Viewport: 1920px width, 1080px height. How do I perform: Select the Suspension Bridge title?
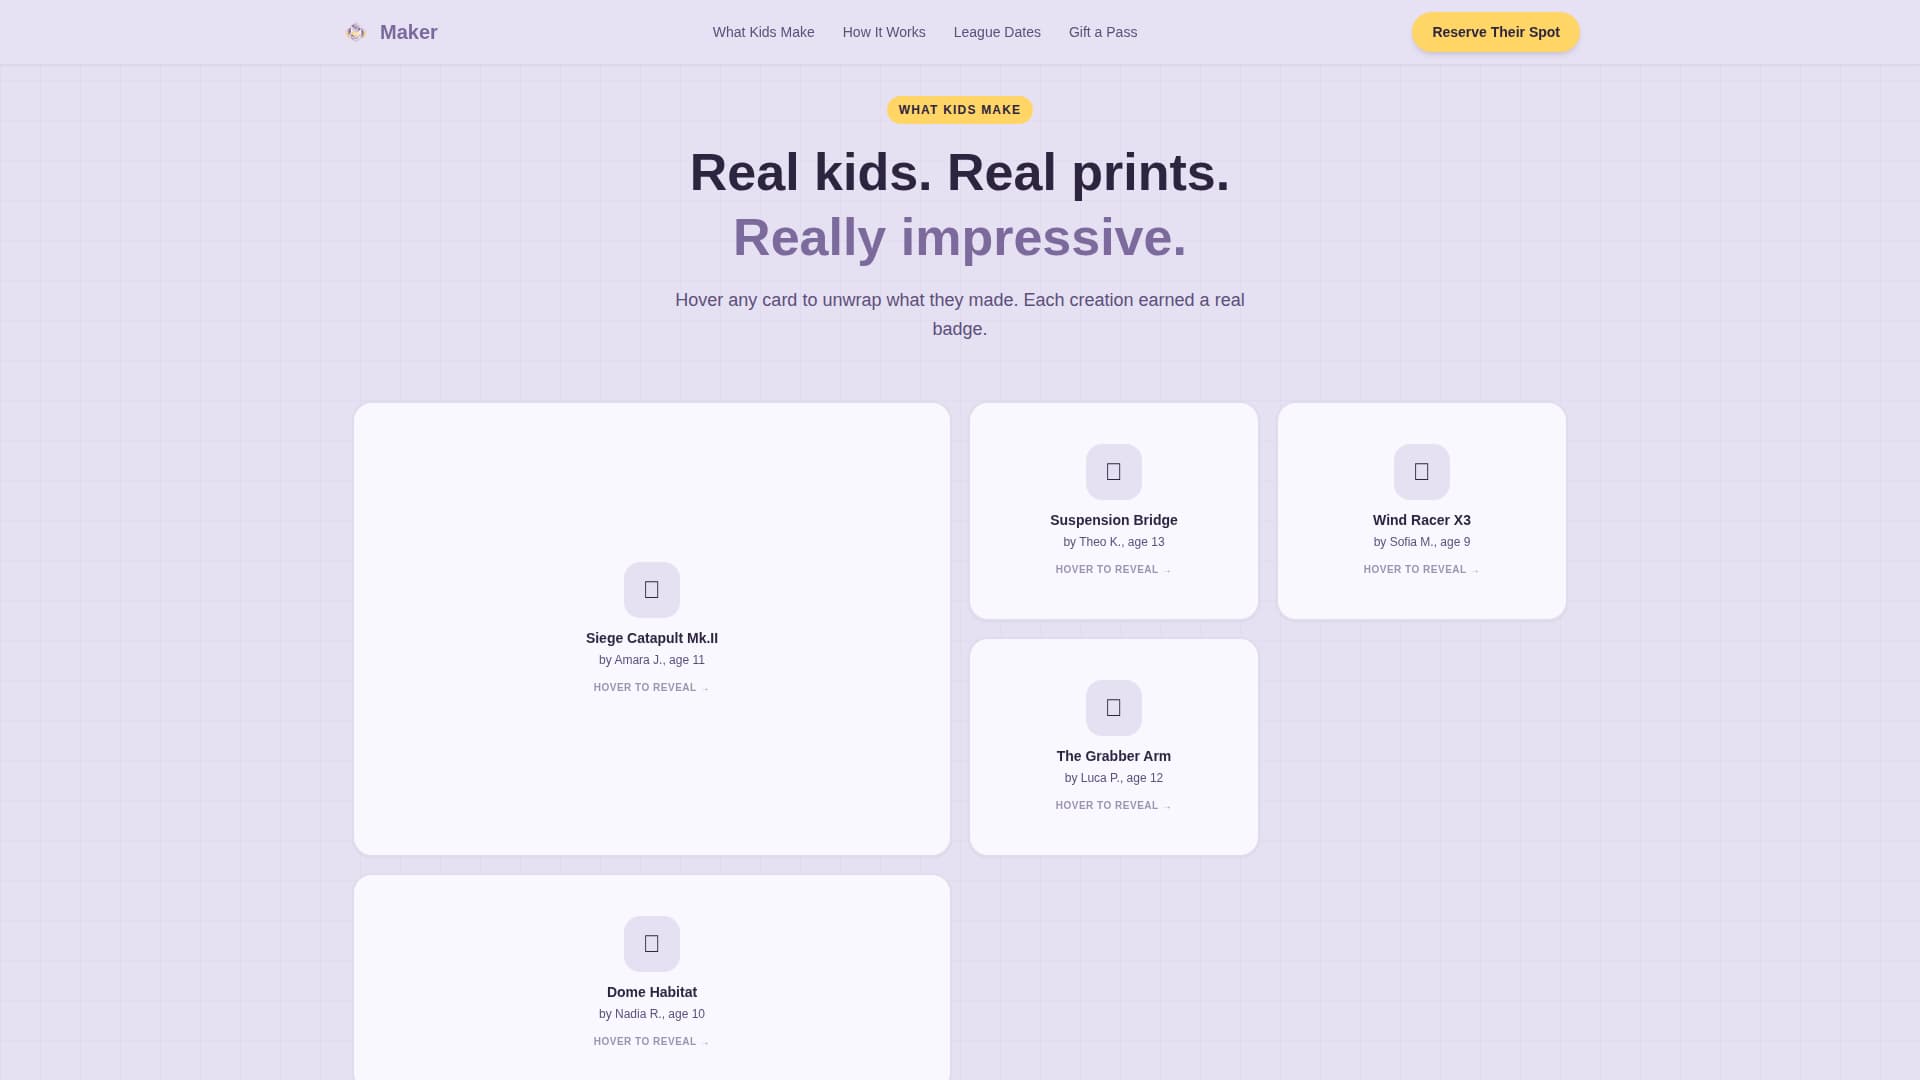point(1114,520)
